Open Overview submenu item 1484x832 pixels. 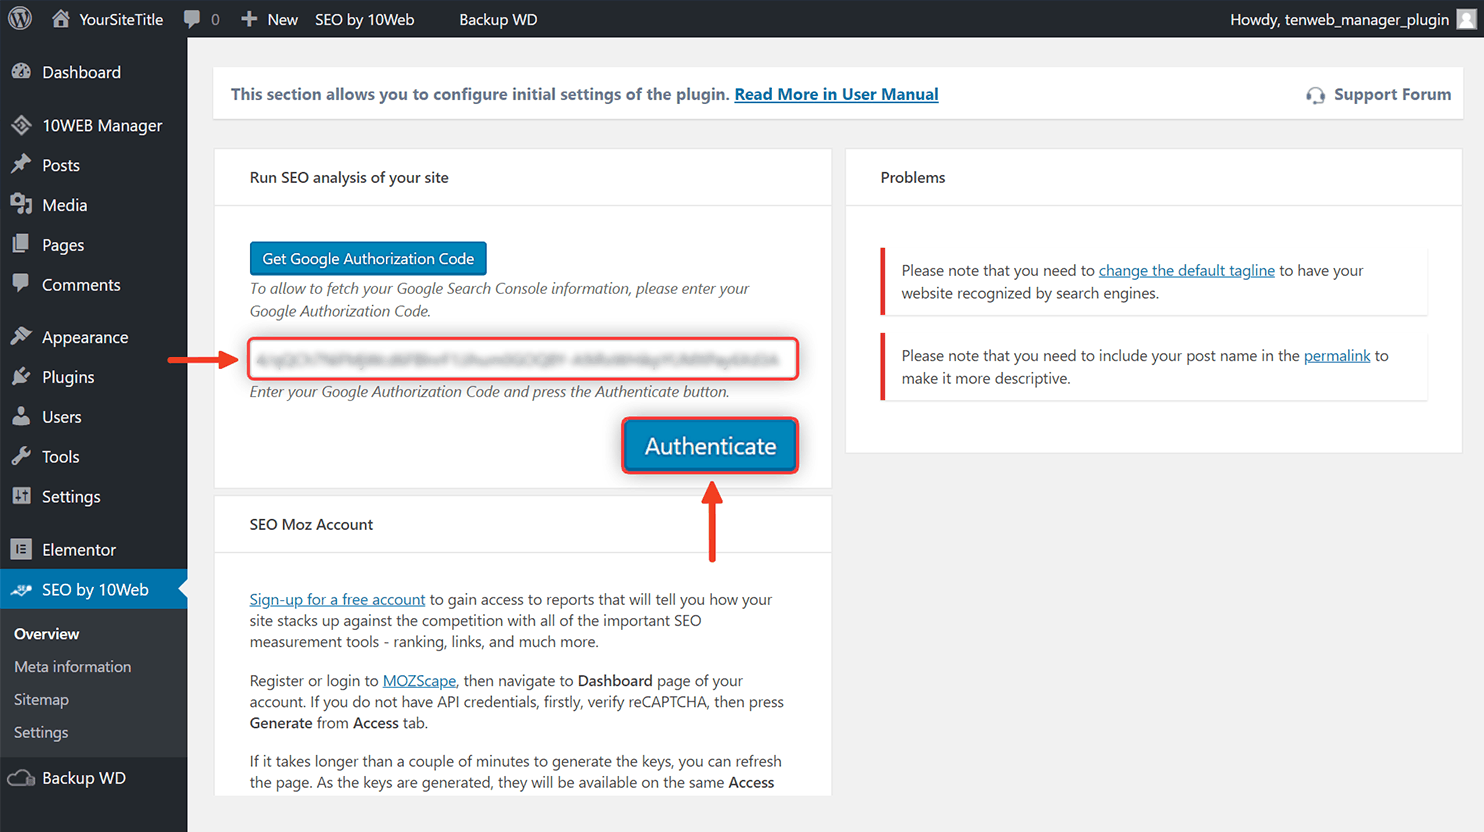pos(47,634)
